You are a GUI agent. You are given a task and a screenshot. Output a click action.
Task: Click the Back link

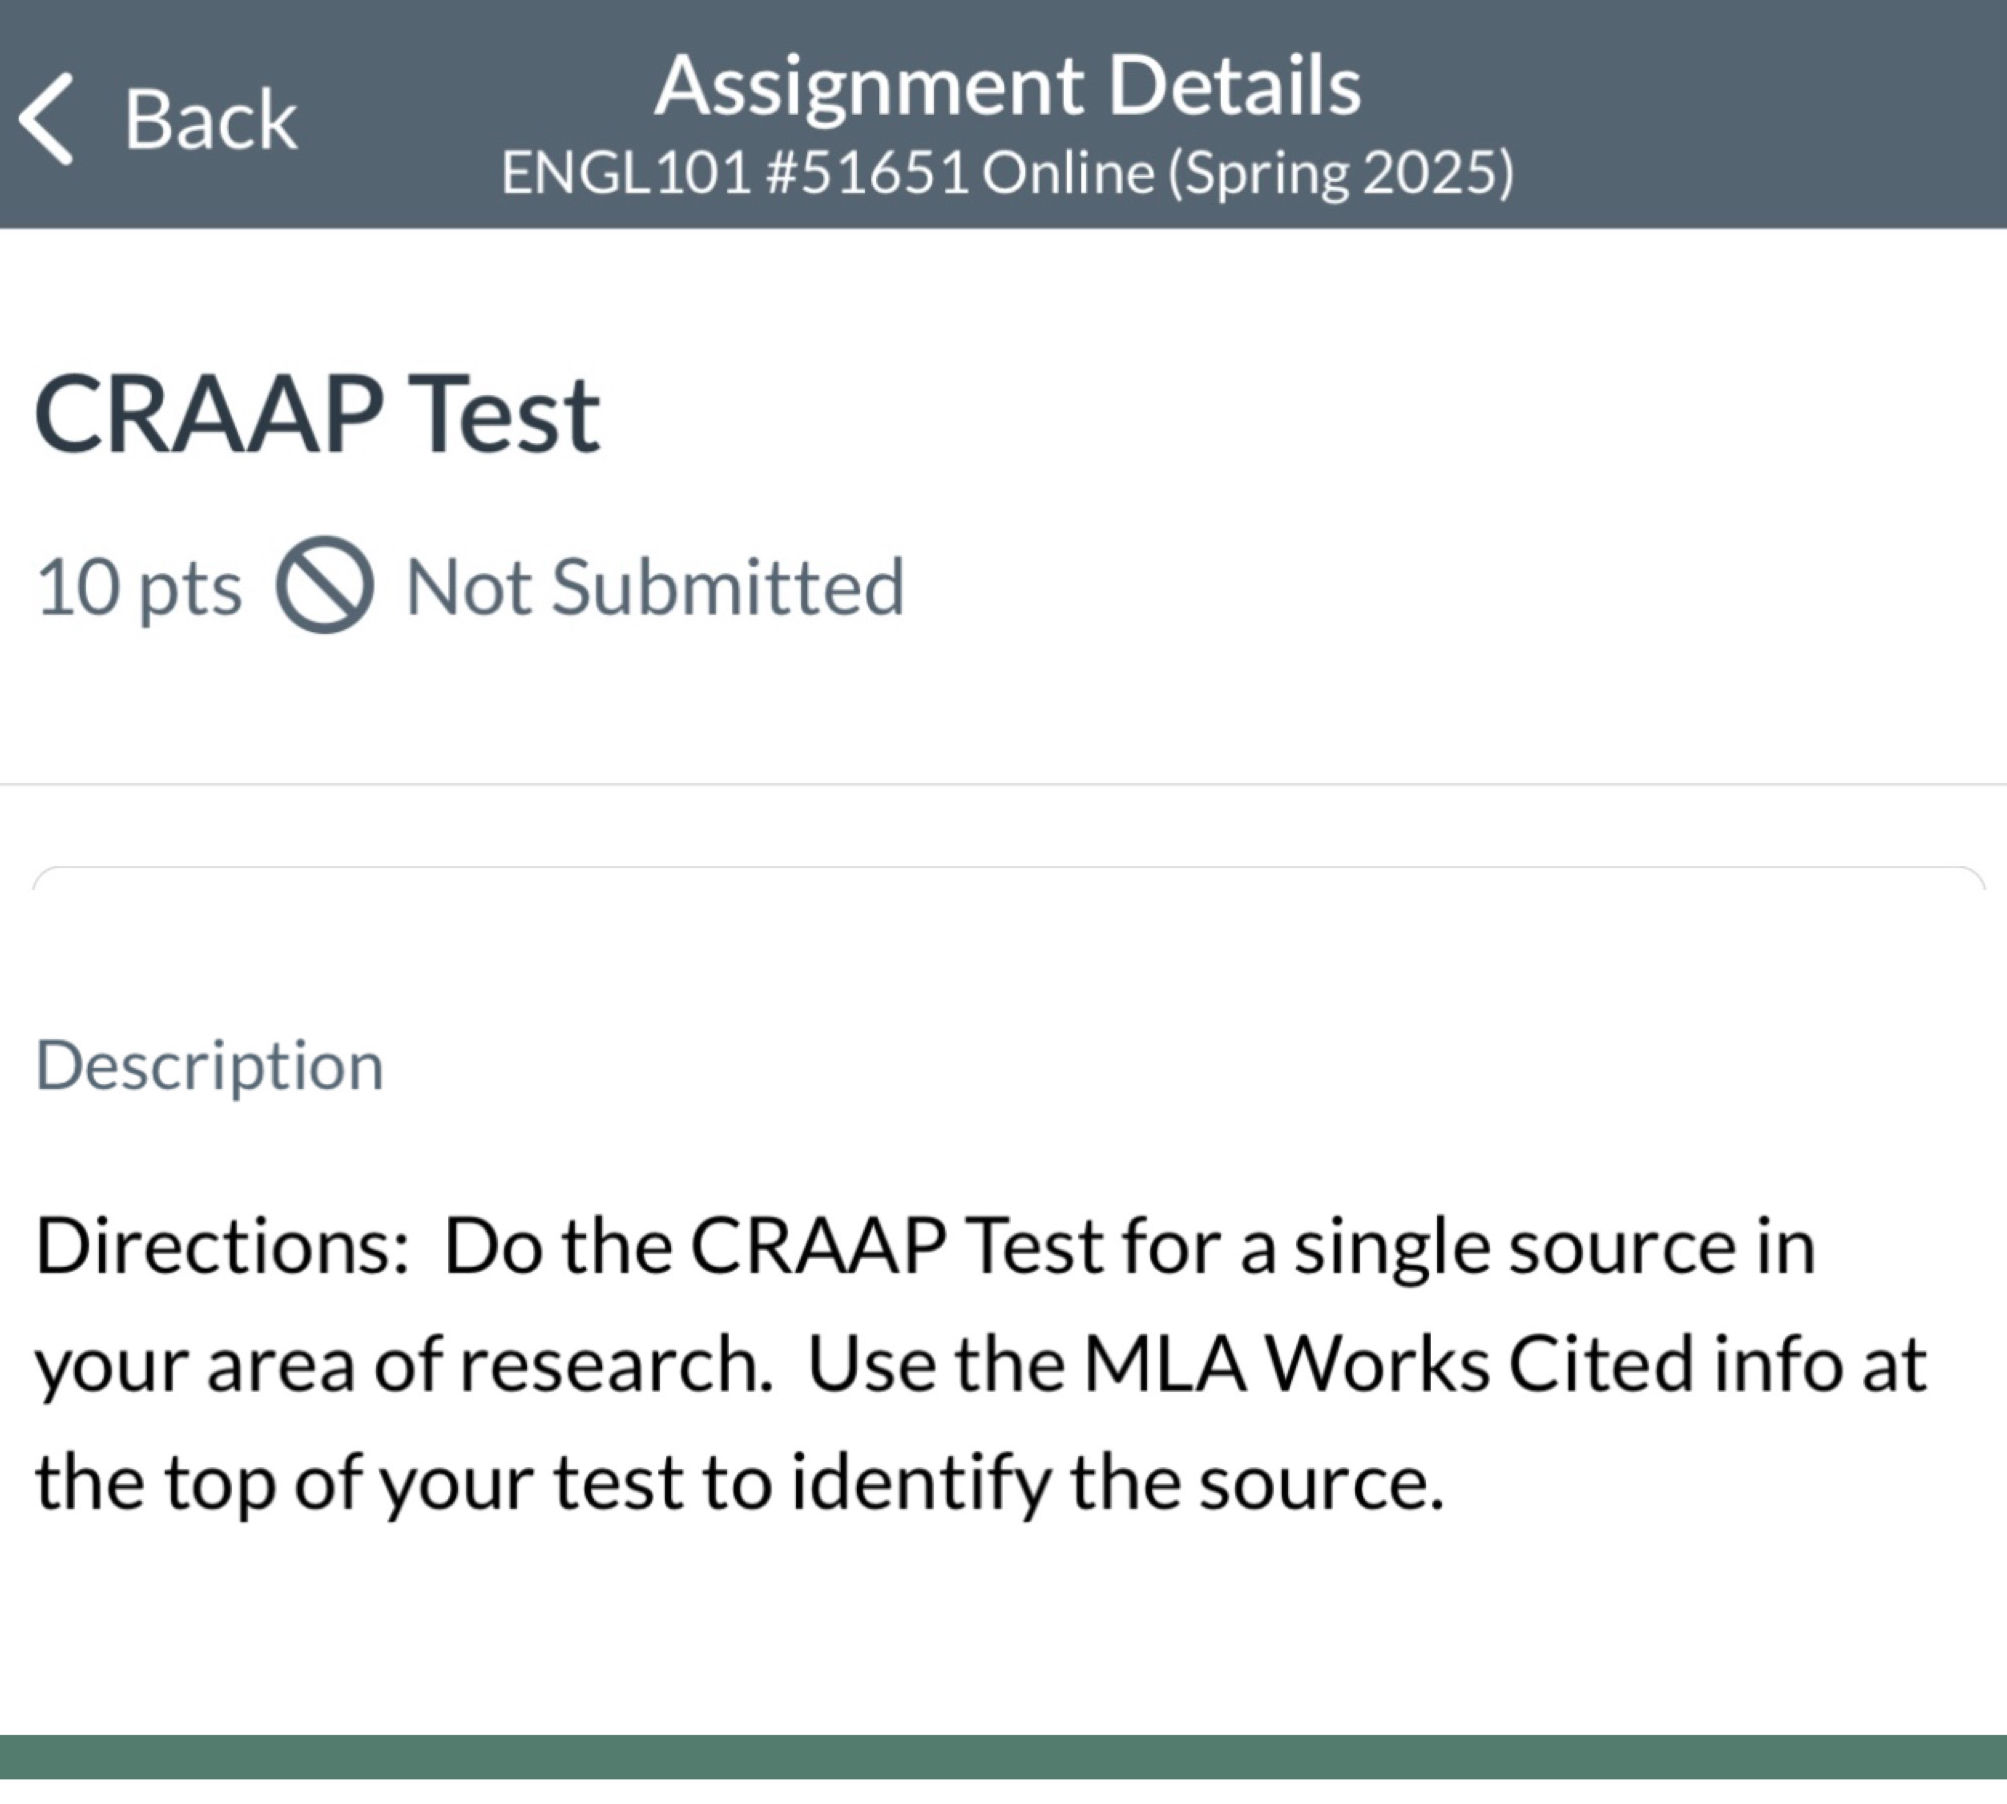point(210,120)
